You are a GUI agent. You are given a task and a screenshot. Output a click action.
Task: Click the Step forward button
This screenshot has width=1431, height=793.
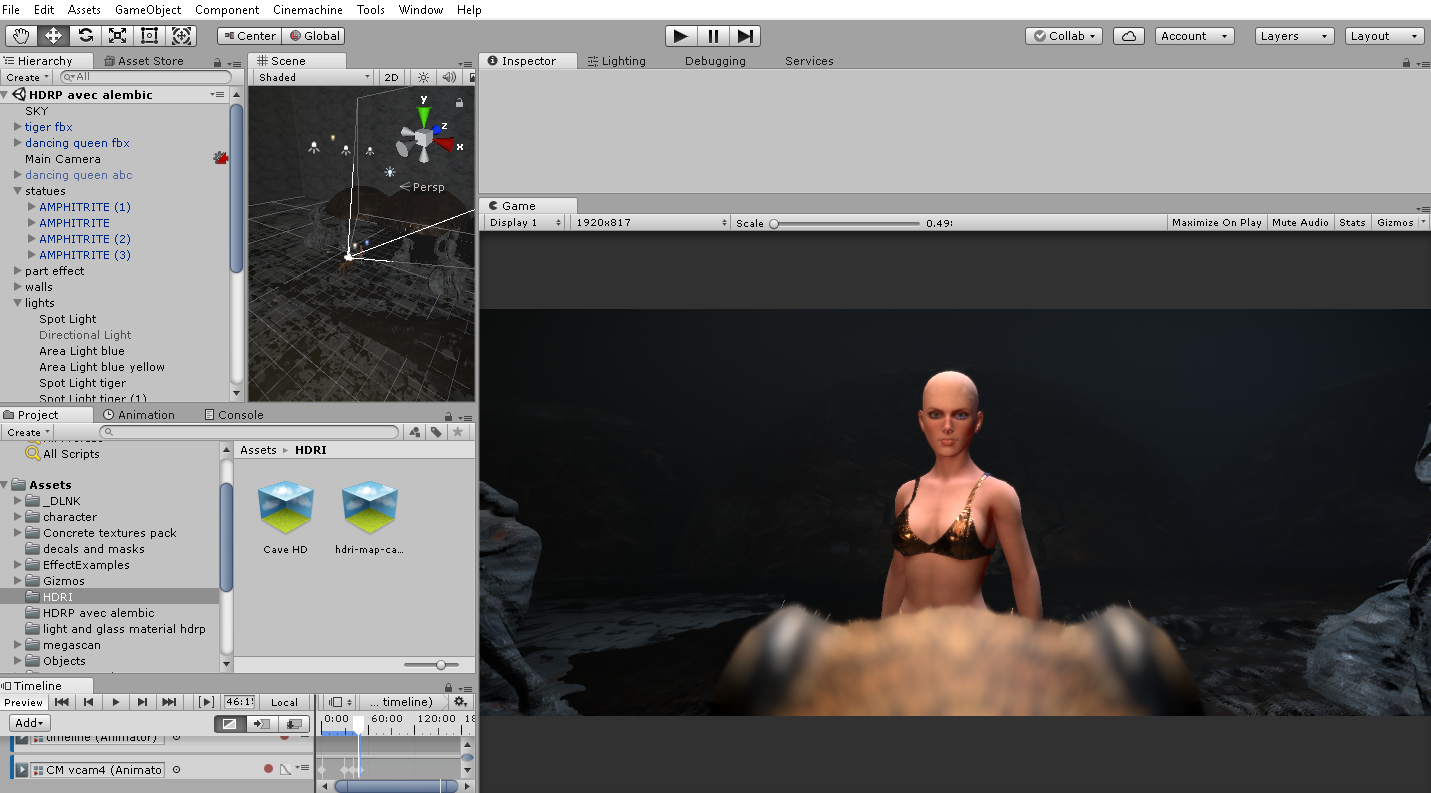[745, 36]
